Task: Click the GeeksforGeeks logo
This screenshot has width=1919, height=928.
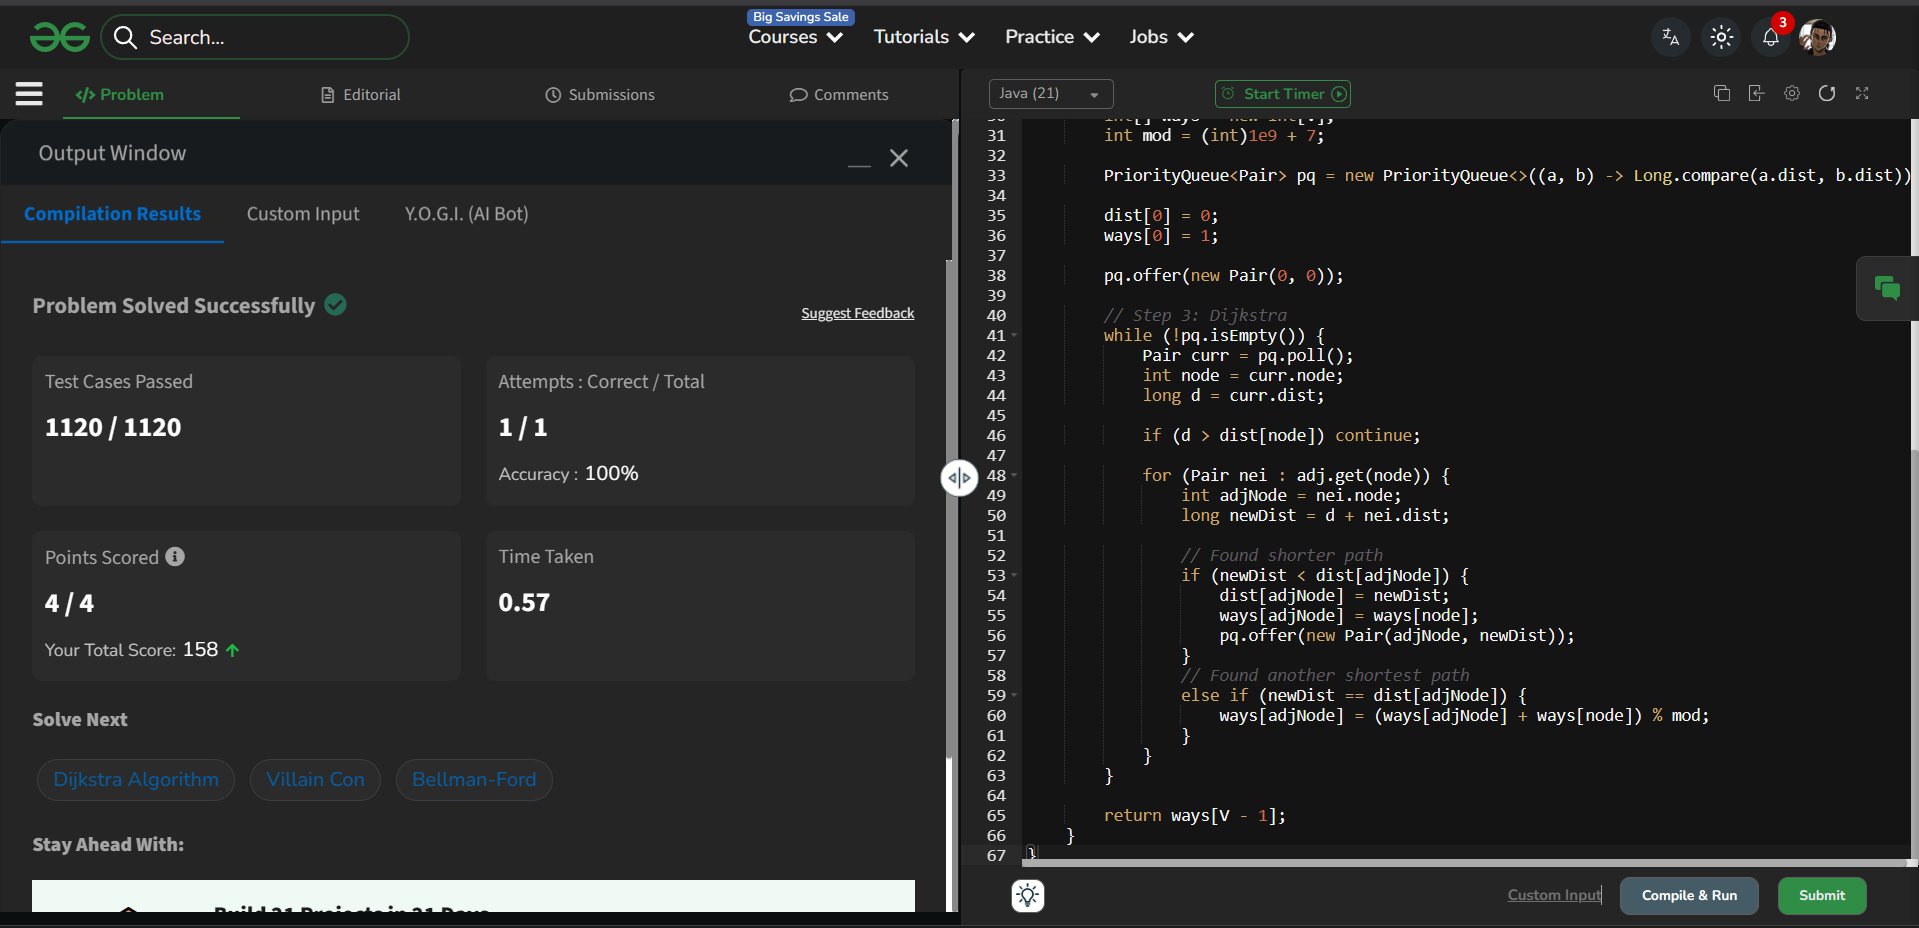Action: coord(60,38)
